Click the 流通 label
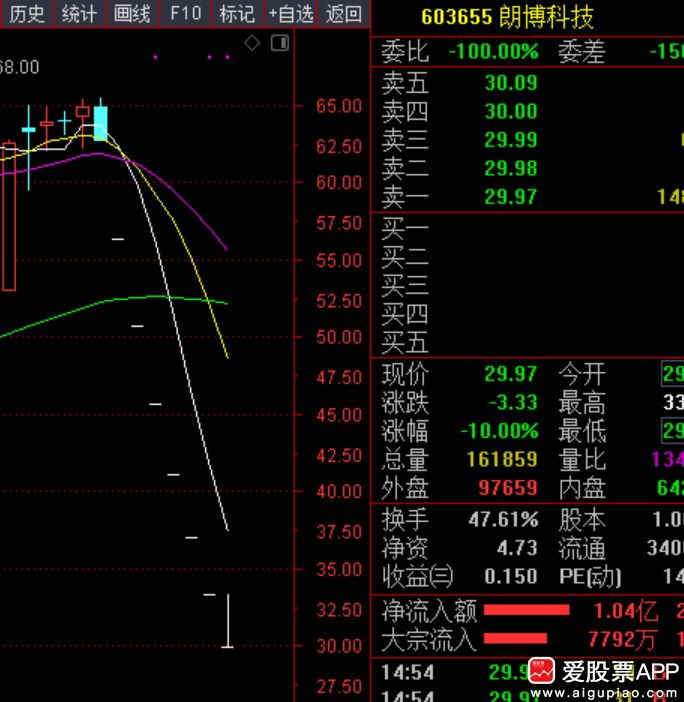This screenshot has width=684, height=702. pos(582,548)
